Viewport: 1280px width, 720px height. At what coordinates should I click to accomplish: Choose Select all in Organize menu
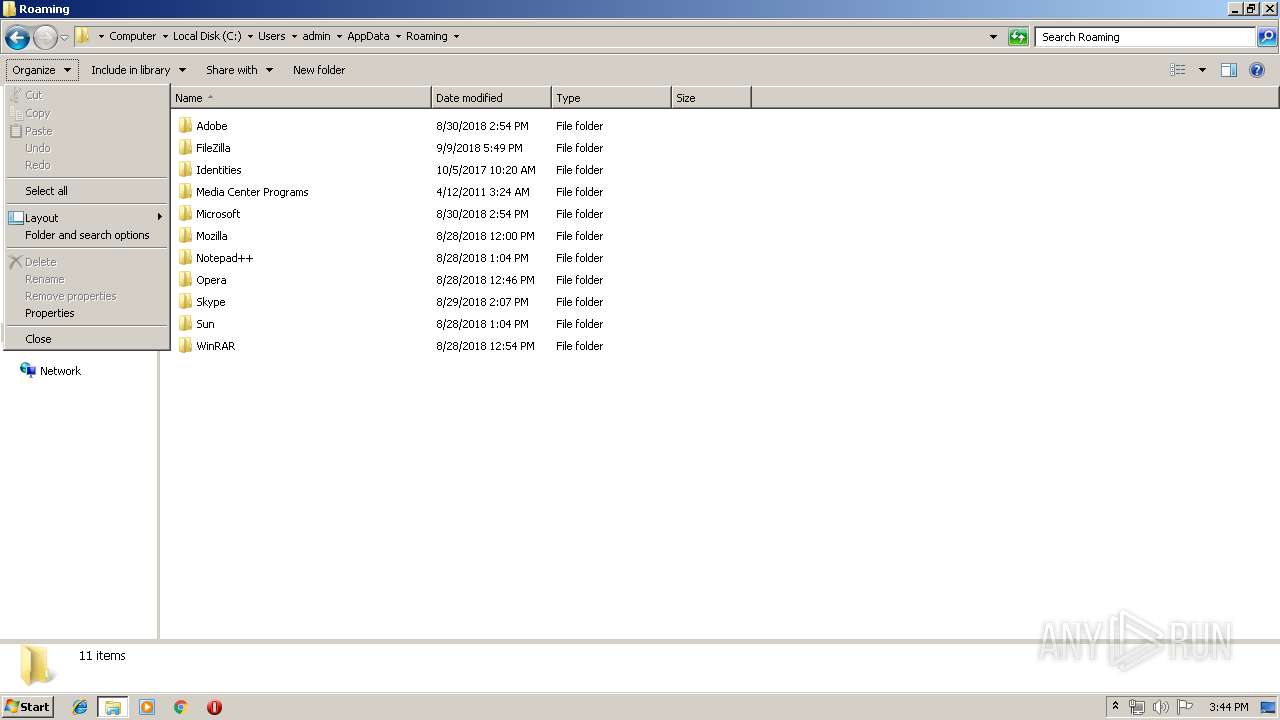[x=87, y=191]
